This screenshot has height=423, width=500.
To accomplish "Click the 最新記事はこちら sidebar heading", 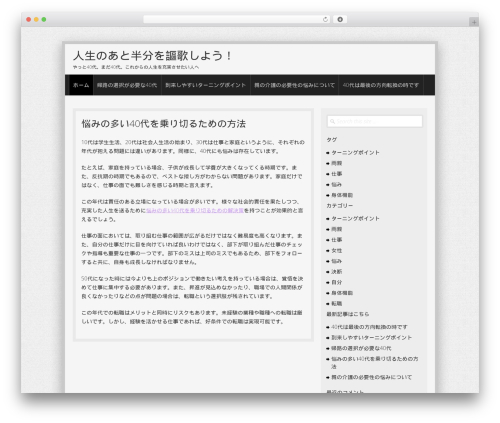I will [348, 314].
